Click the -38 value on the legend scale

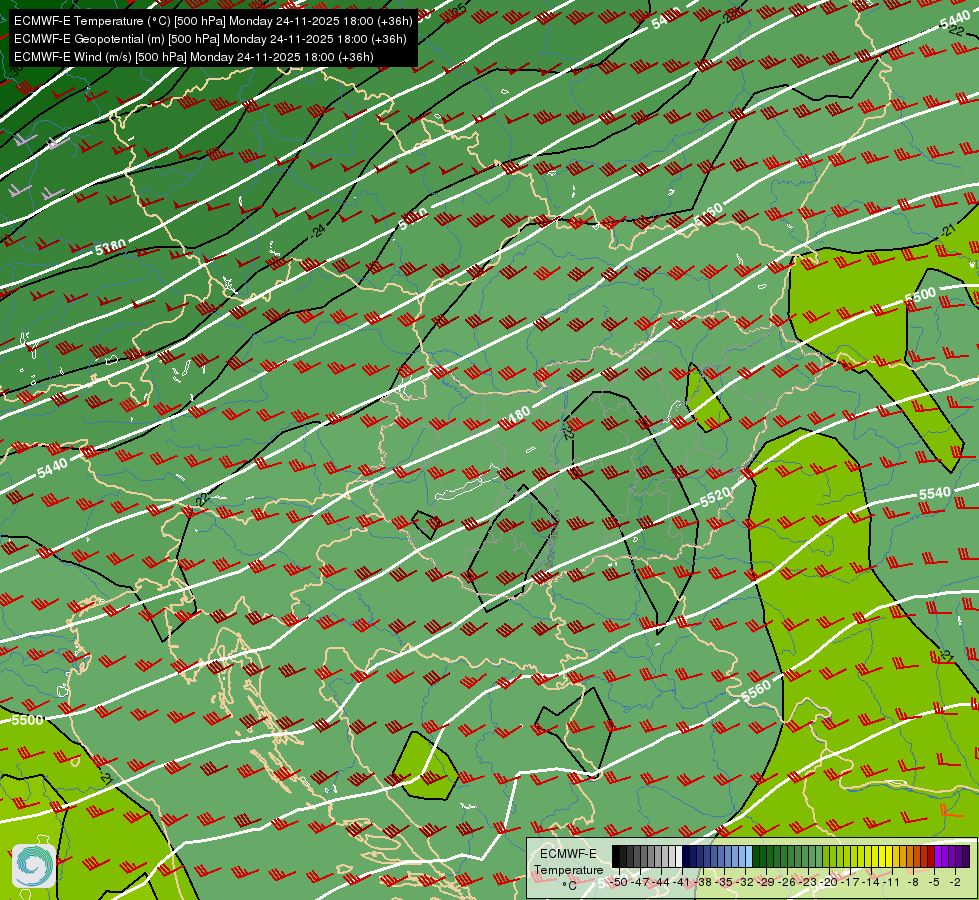(x=703, y=882)
